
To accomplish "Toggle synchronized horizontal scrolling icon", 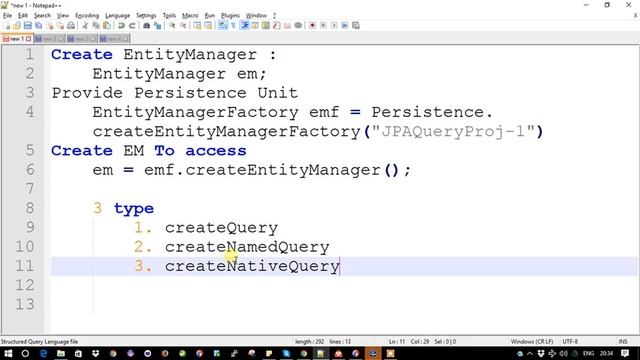I will coord(208,26).
